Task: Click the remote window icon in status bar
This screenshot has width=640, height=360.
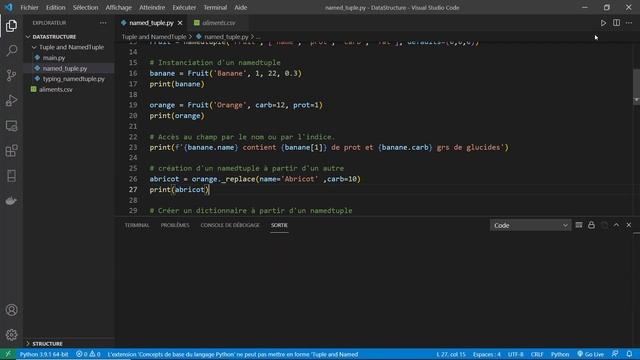Action: pos(8,354)
